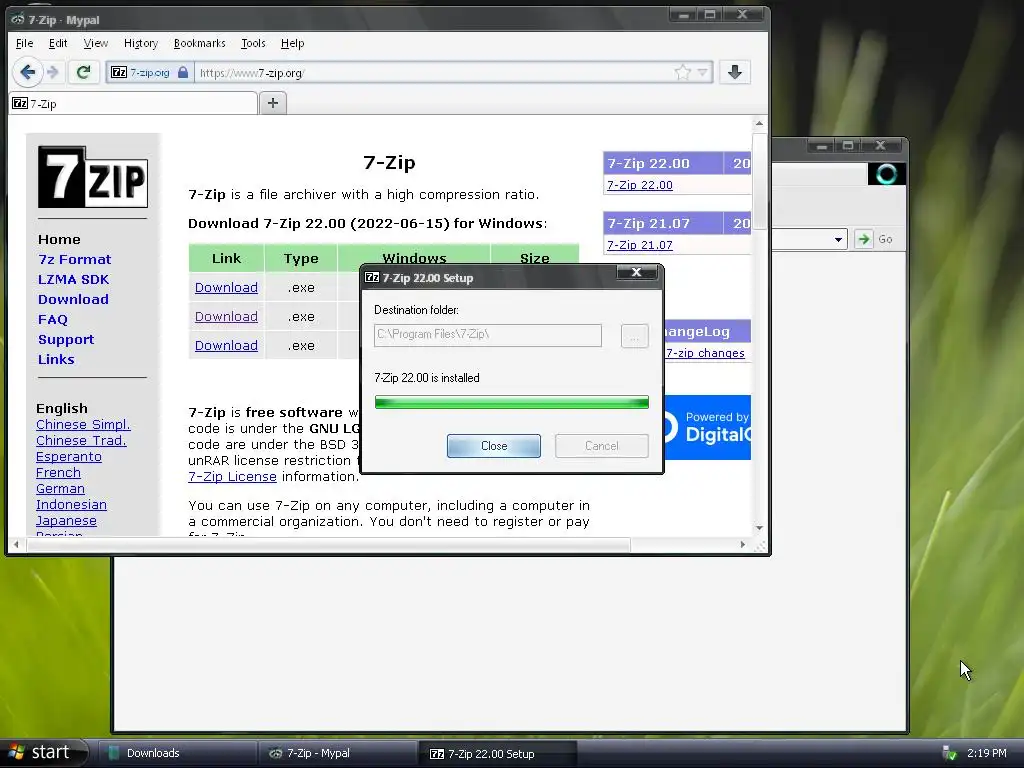Click the page vertical scrollbar thumb
Viewport: 1024px width, 768px height.
[x=760, y=181]
